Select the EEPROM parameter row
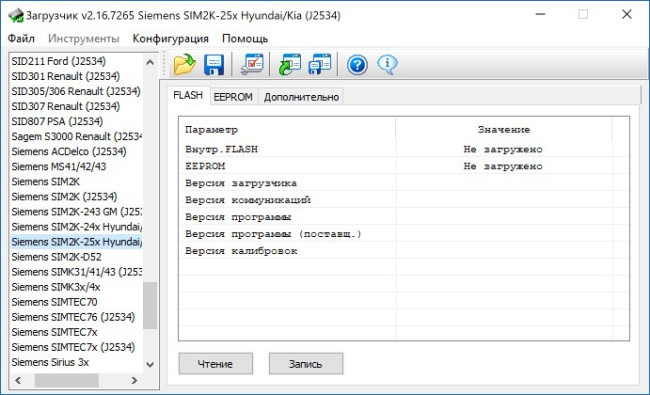The height and width of the screenshot is (395, 650). coord(404,166)
